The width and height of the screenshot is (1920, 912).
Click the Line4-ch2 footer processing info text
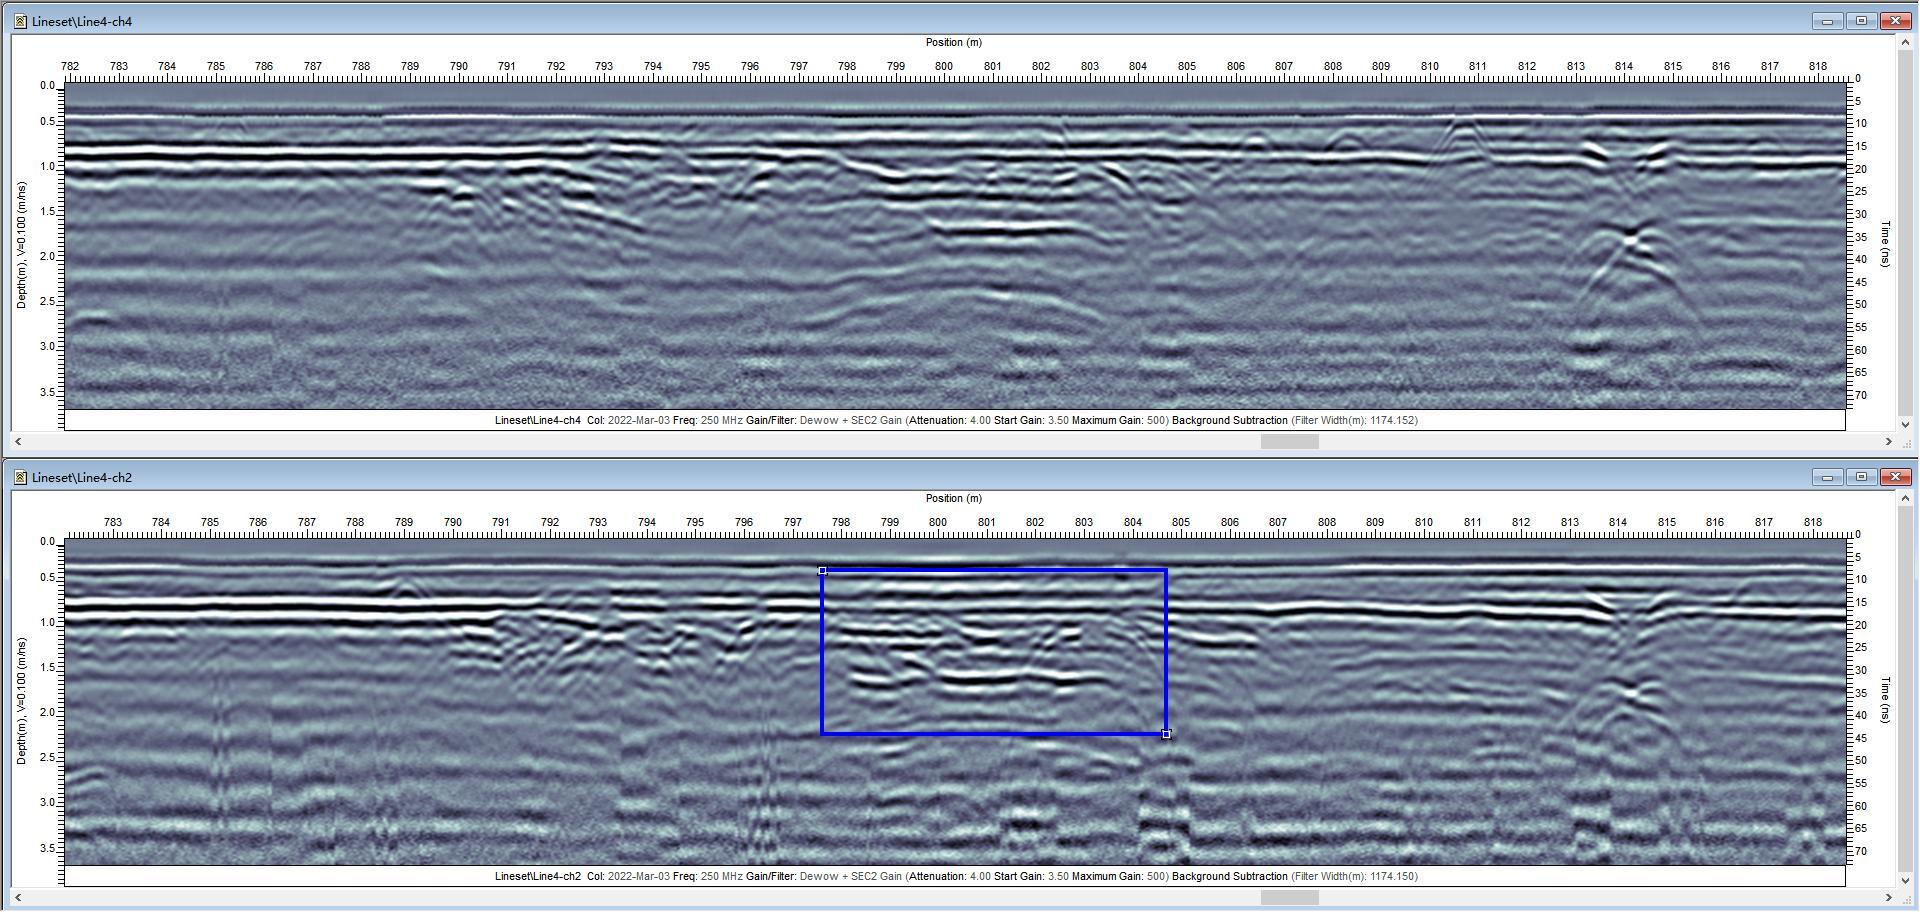click(956, 876)
